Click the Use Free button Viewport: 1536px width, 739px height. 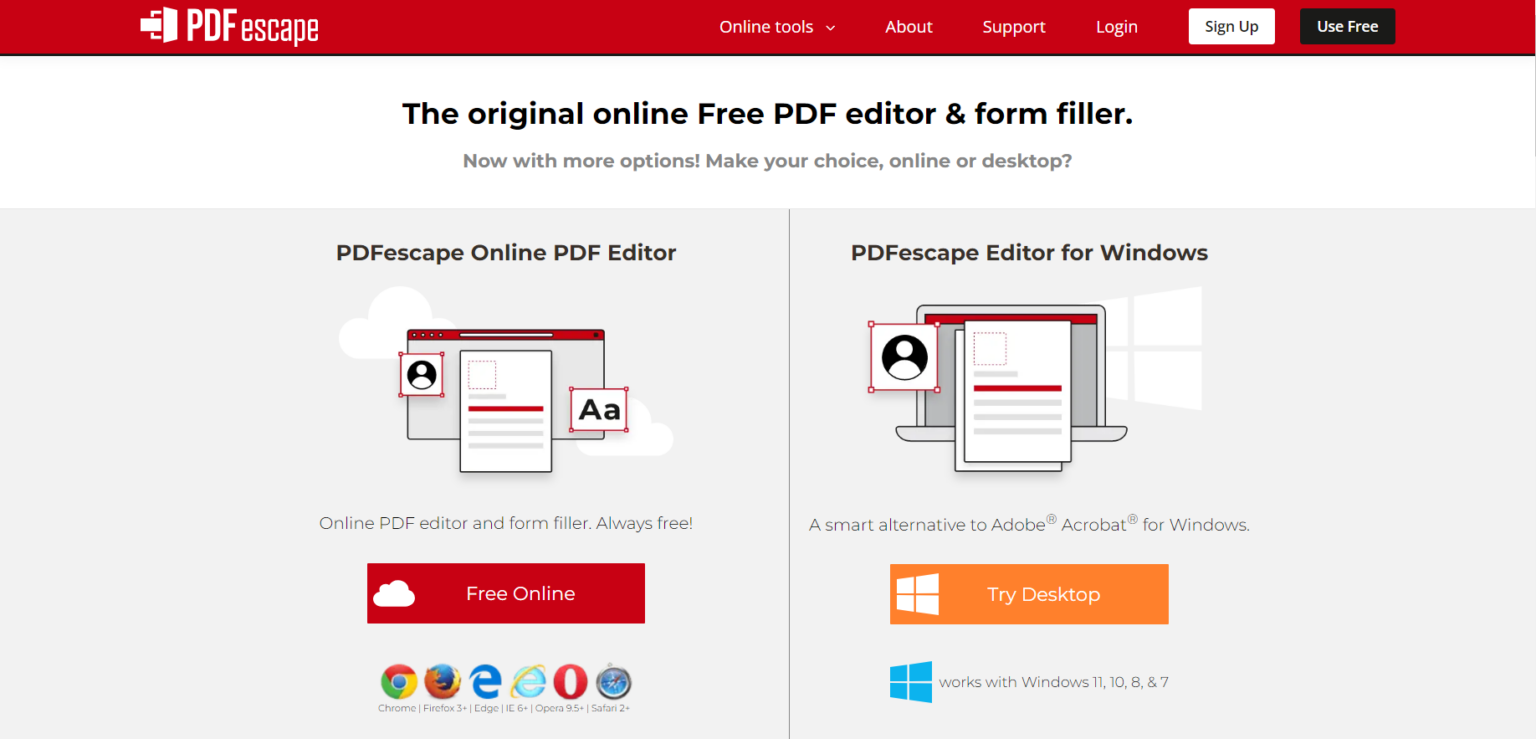1346,26
